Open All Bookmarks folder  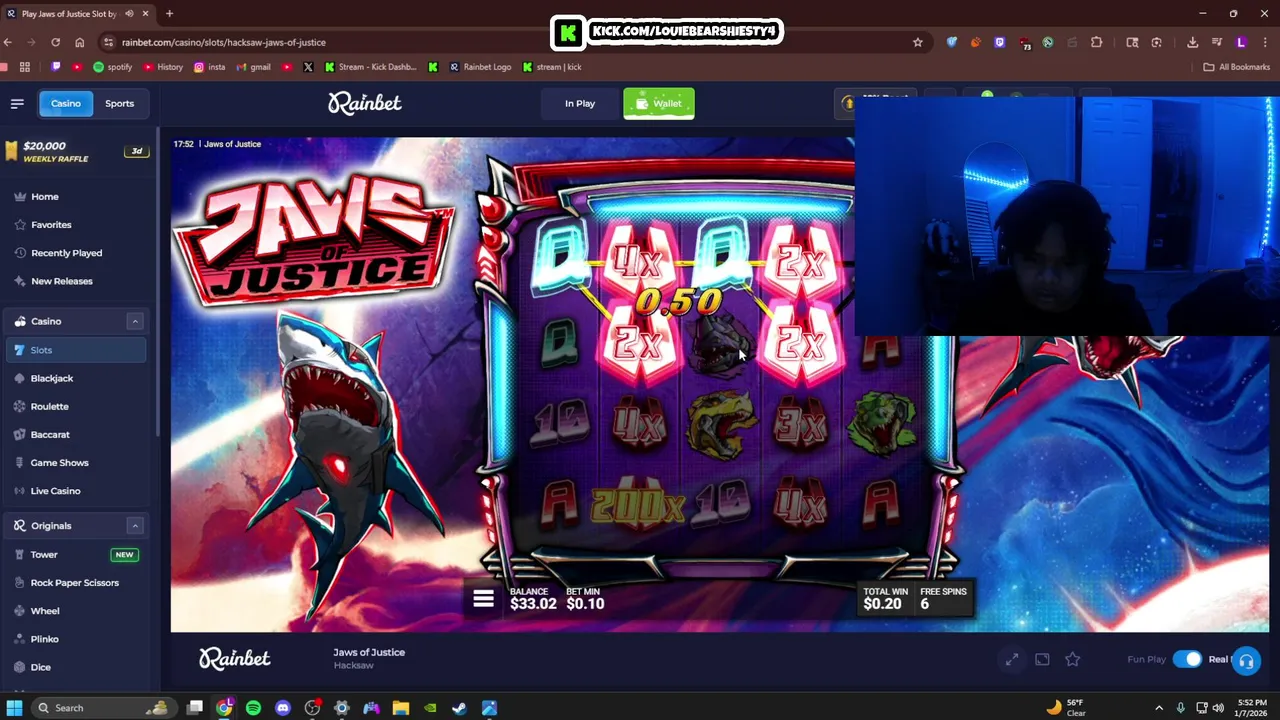pos(1237,67)
